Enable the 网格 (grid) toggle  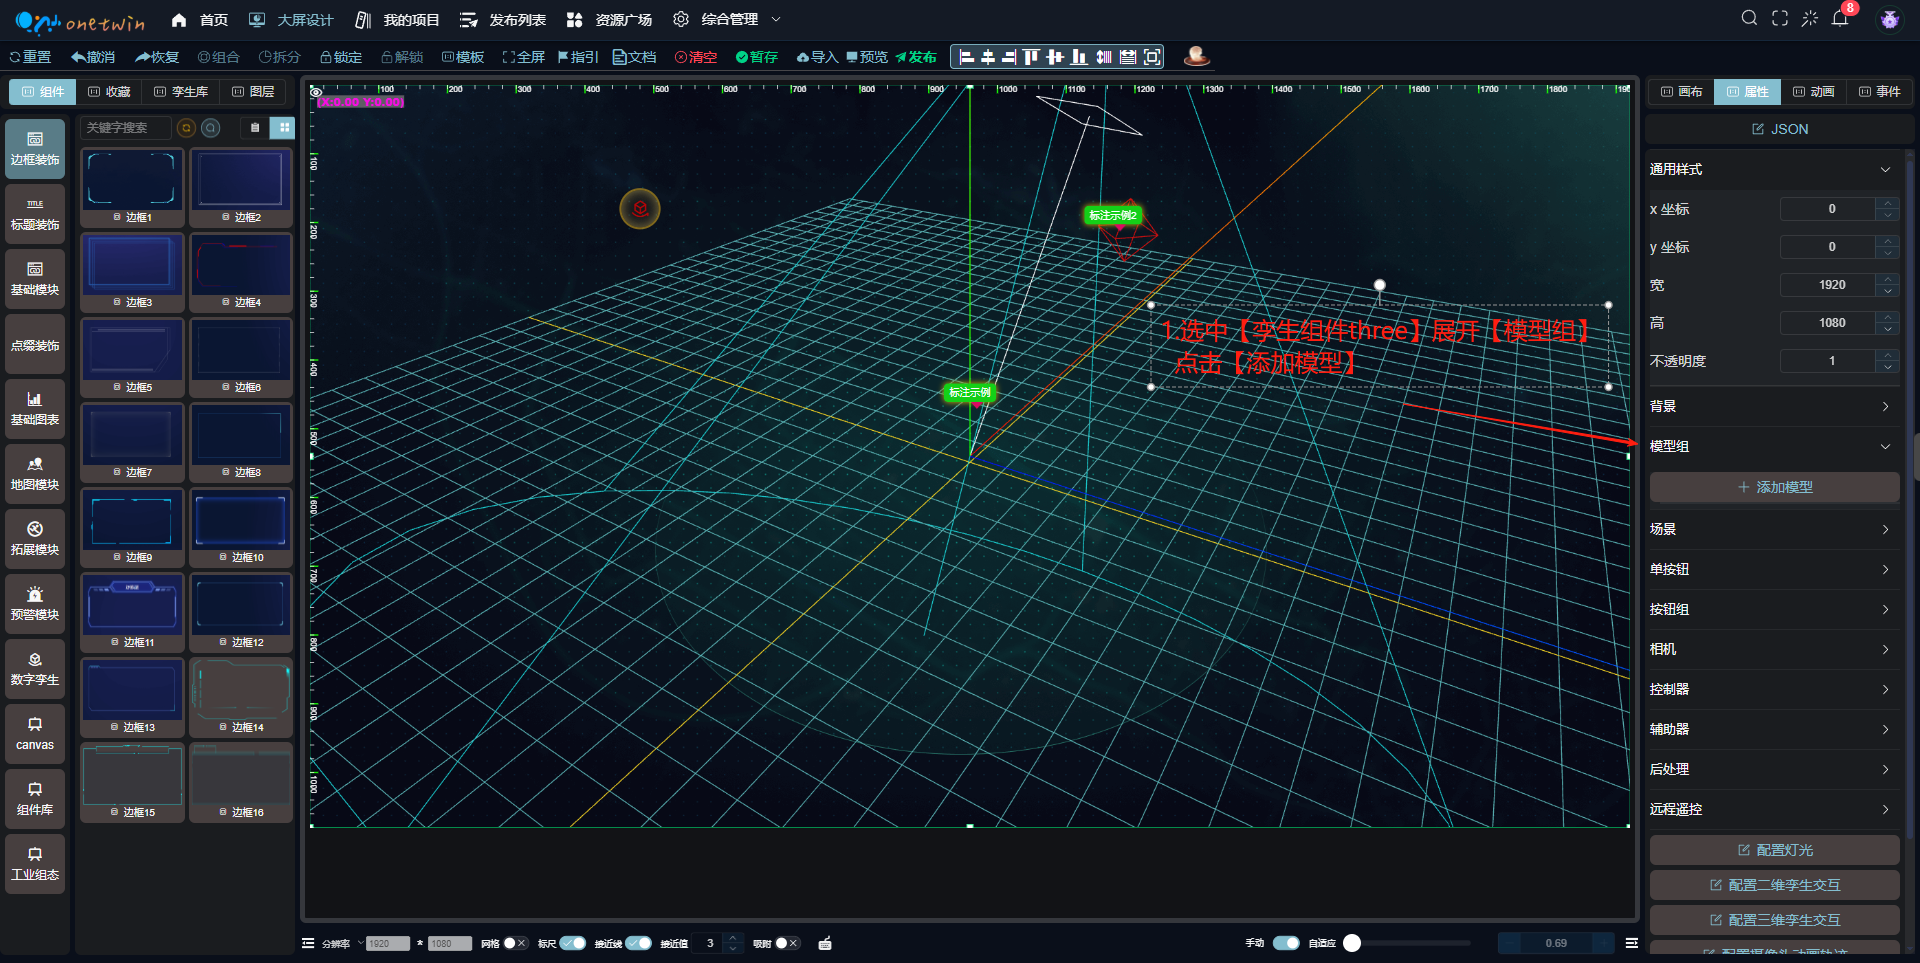tap(515, 943)
